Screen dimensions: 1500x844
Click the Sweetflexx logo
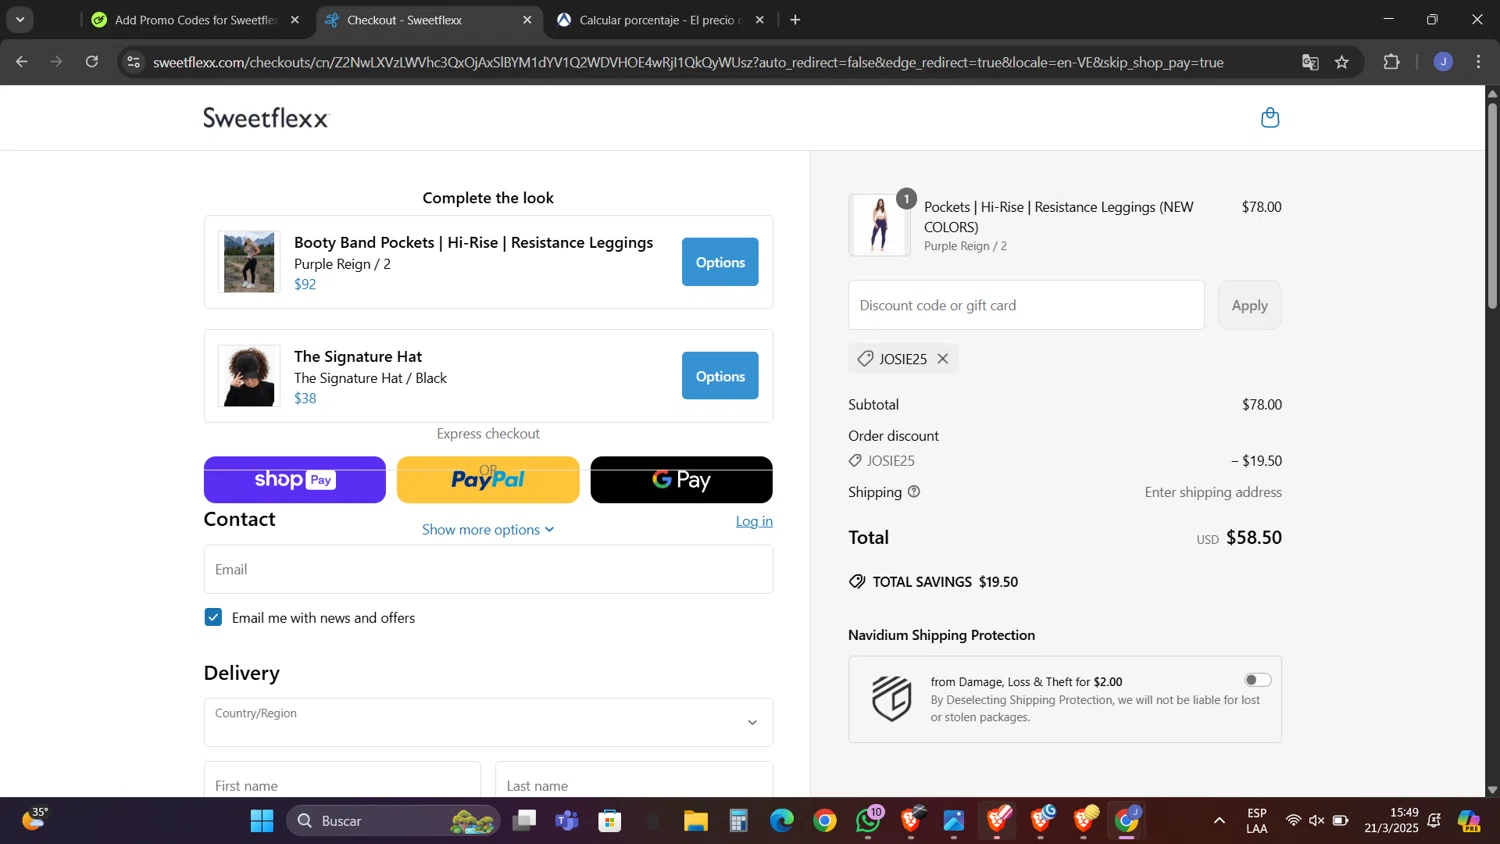(266, 118)
